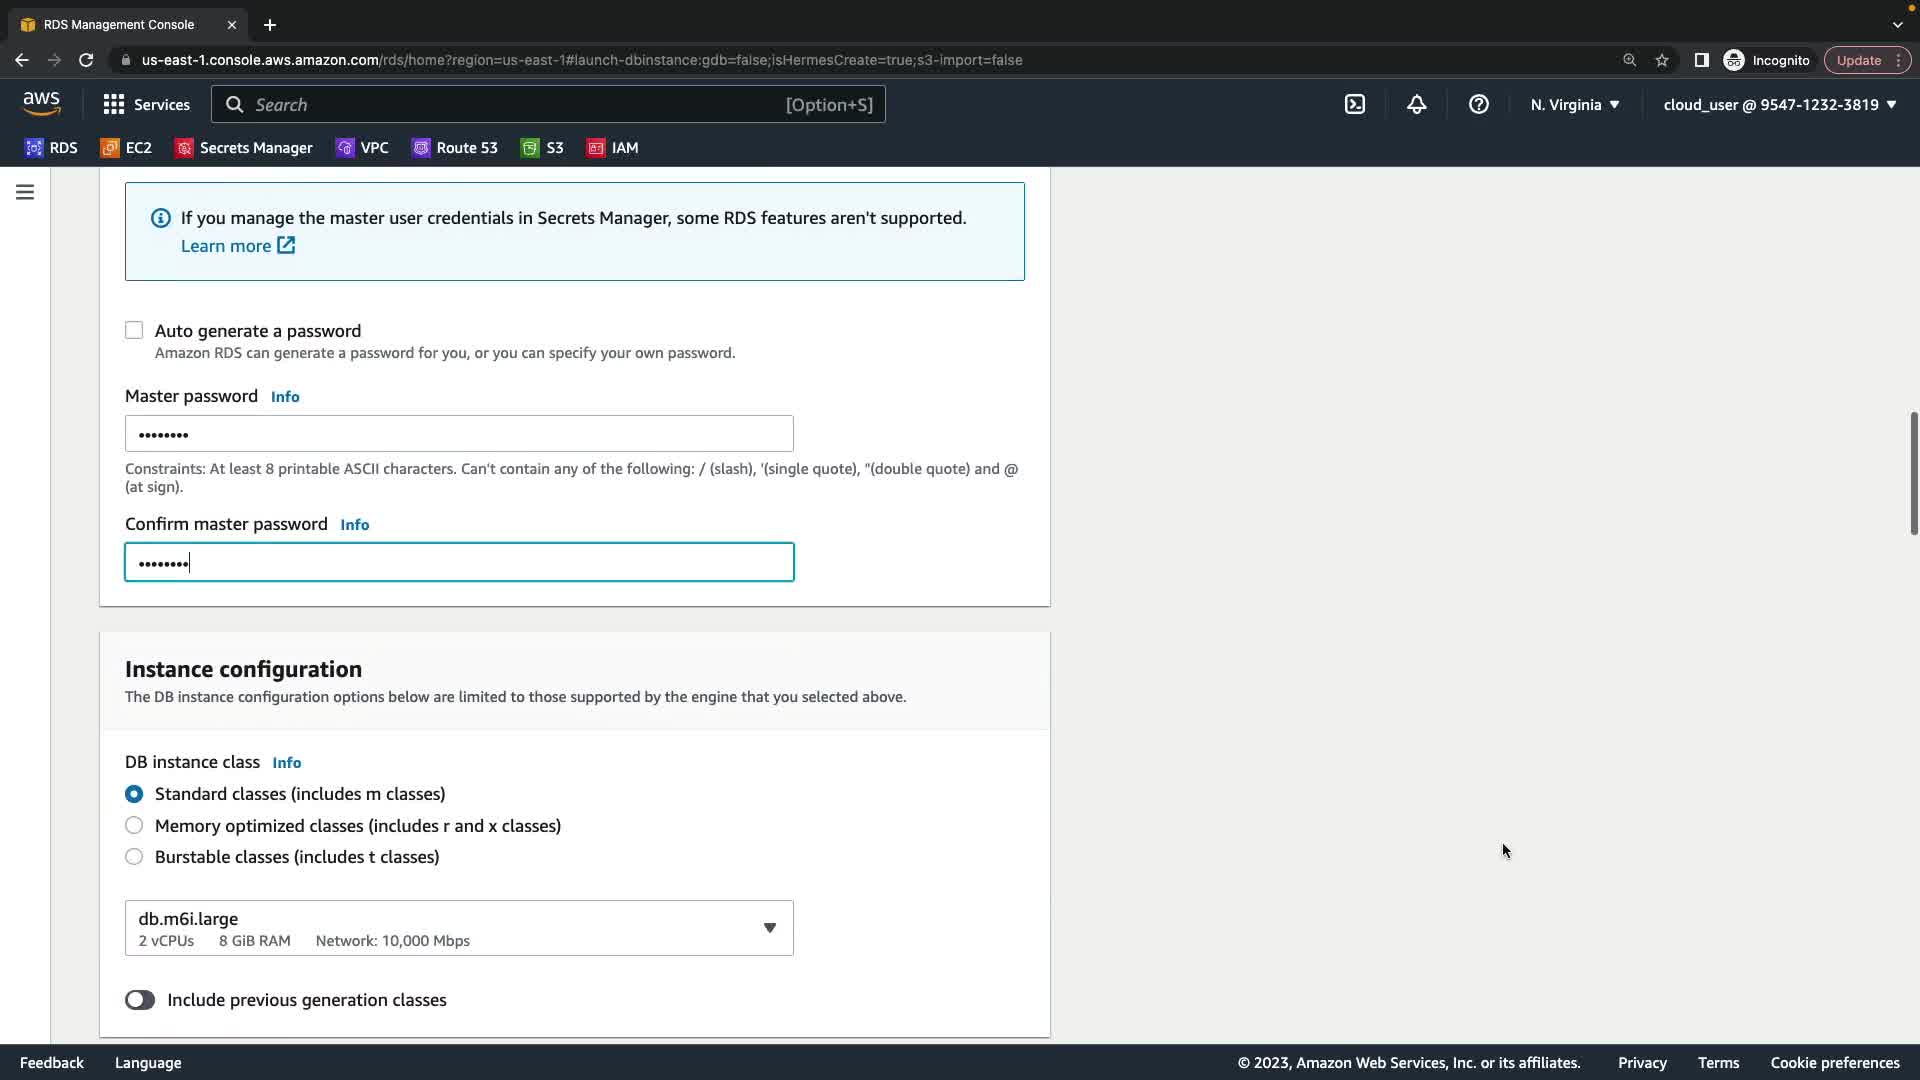Select Memory optimized classes radio option
The height and width of the screenshot is (1080, 1920).
coord(134,826)
